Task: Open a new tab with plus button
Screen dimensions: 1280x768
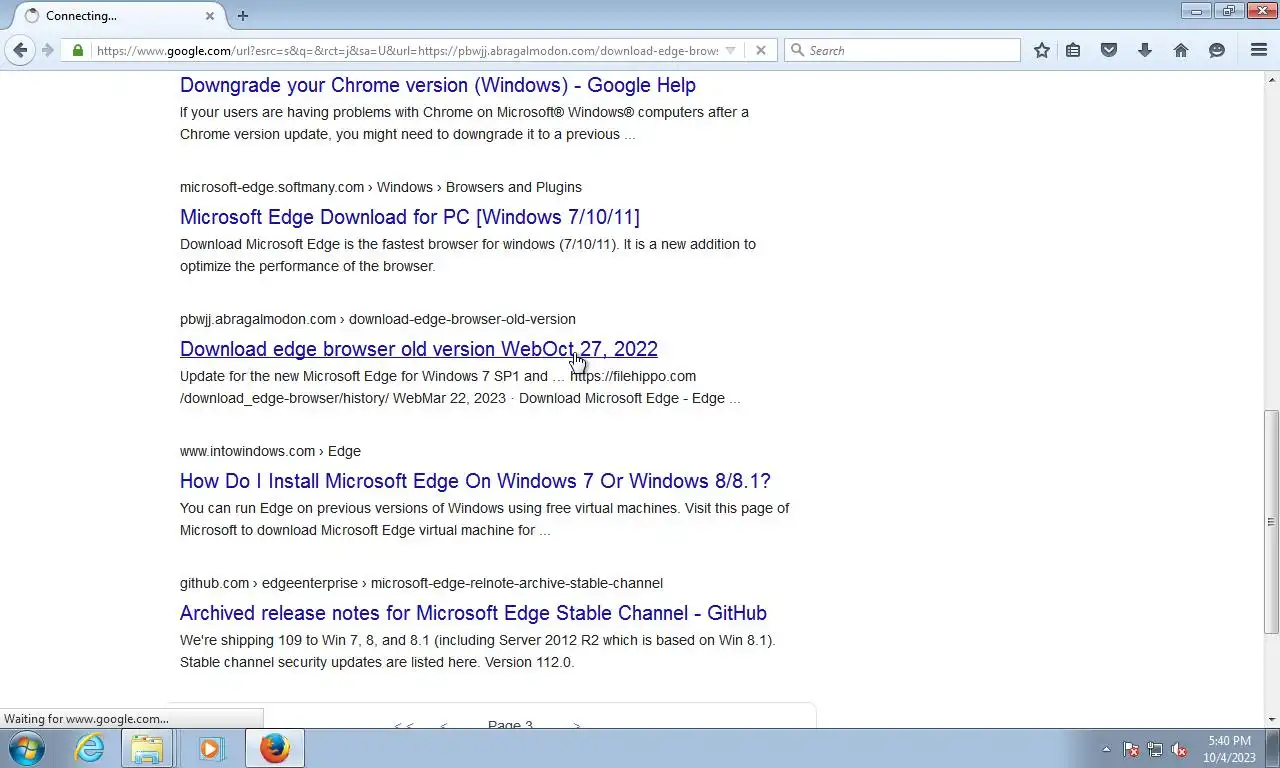Action: 243,16
